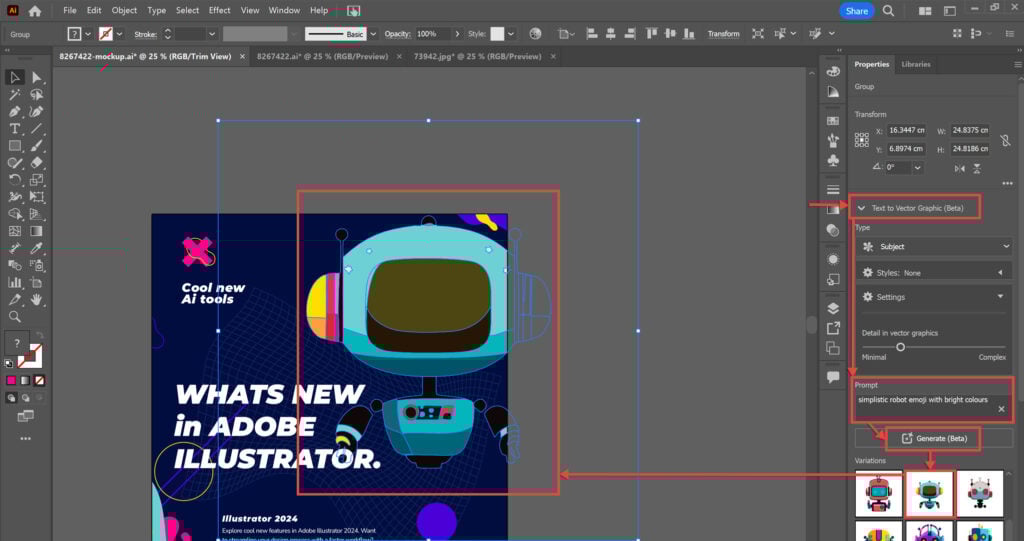
Task: Select the Free Transform tool
Action: click(x=37, y=197)
